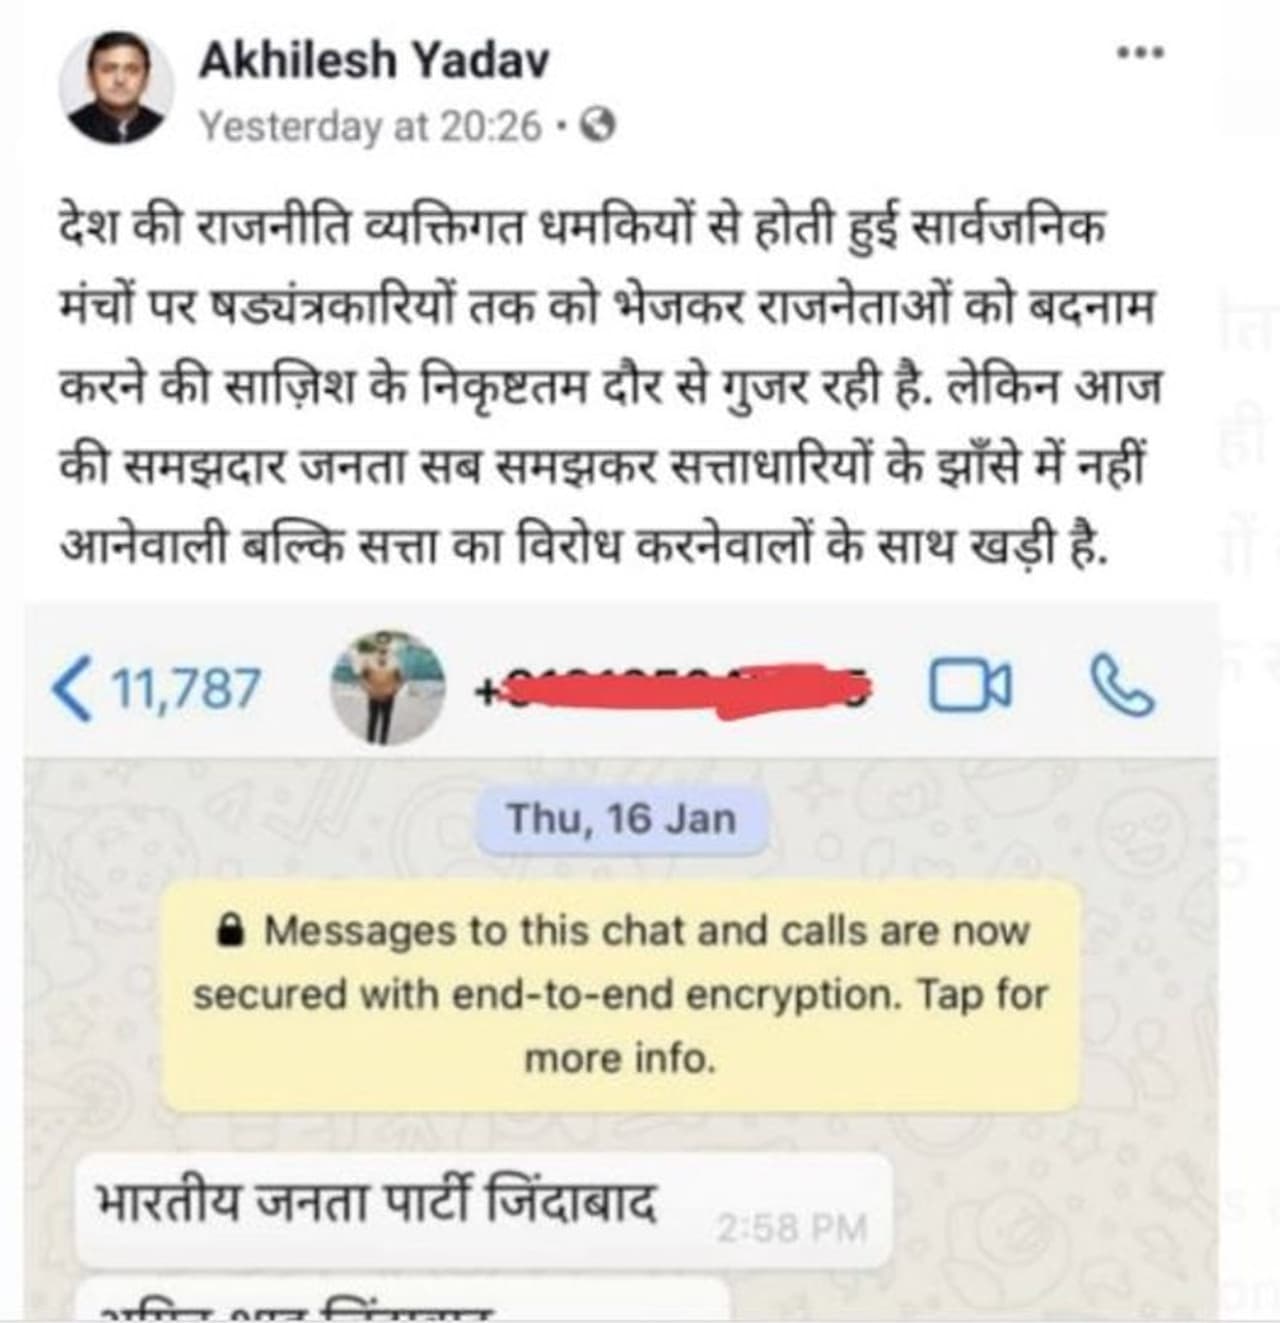This screenshot has width=1280, height=1323.
Task: Tap the blue back chevron arrow
Action: pyautogui.click(x=72, y=688)
